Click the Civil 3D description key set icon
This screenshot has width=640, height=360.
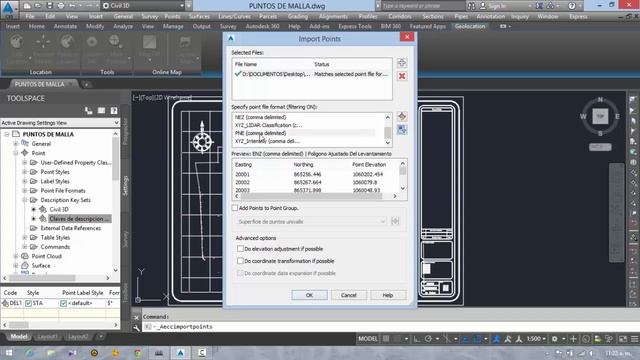coord(43,209)
